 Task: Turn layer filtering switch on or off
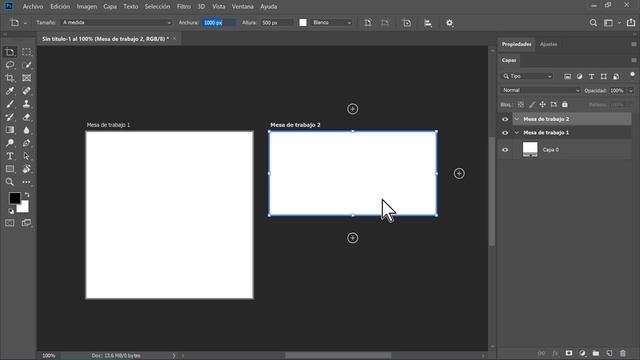pos(632,75)
